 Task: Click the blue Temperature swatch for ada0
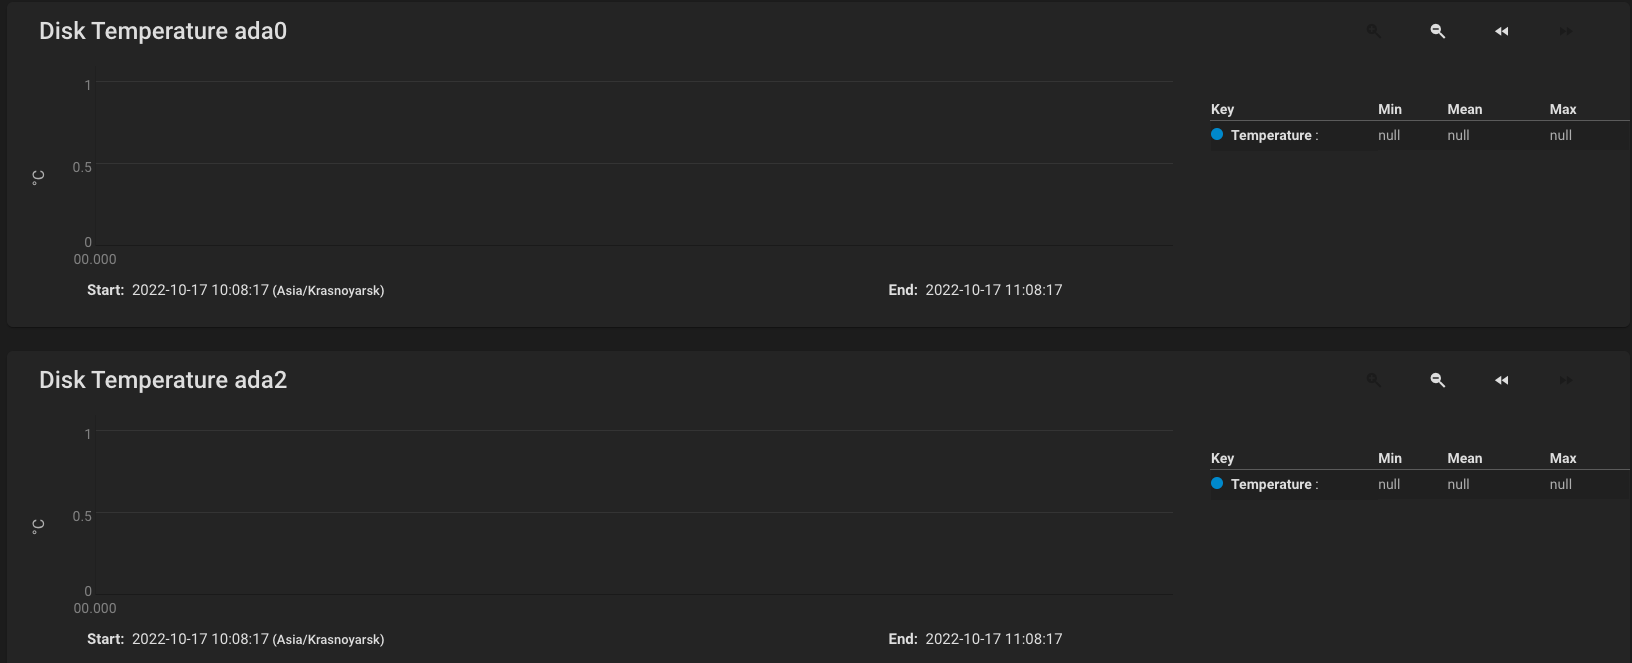(x=1217, y=134)
